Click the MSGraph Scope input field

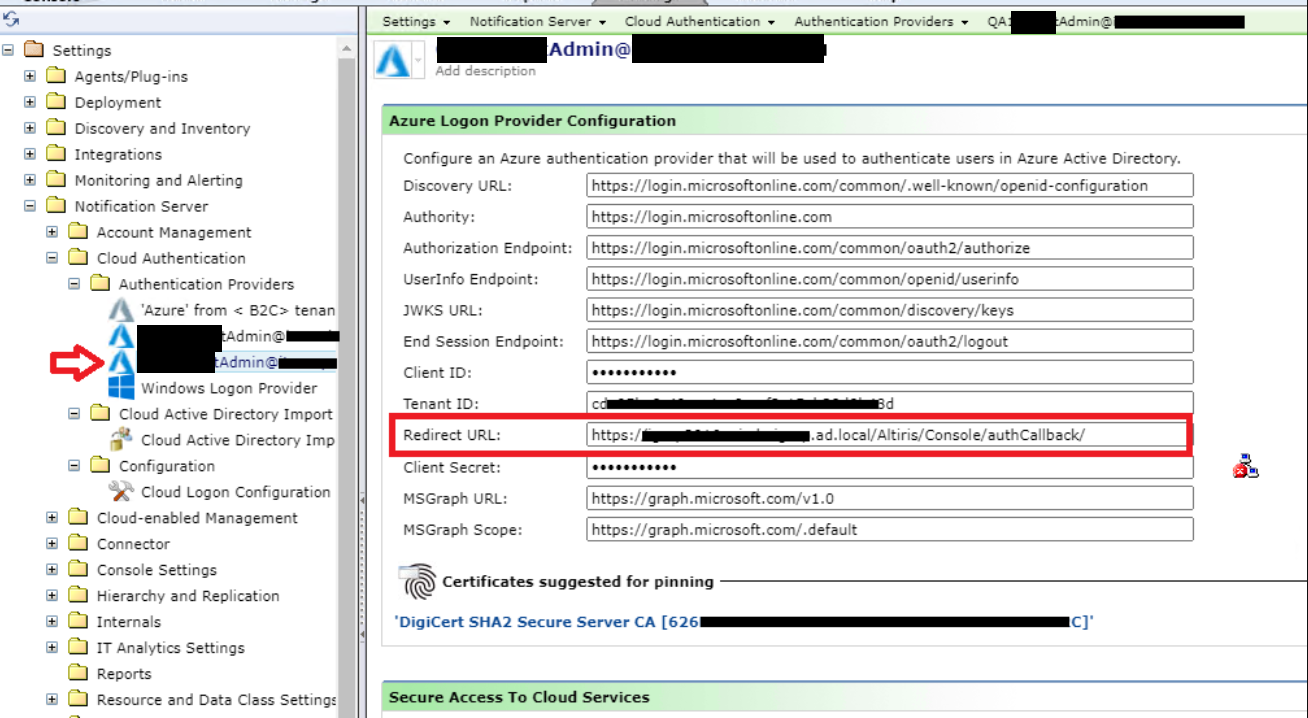pyautogui.click(x=890, y=529)
